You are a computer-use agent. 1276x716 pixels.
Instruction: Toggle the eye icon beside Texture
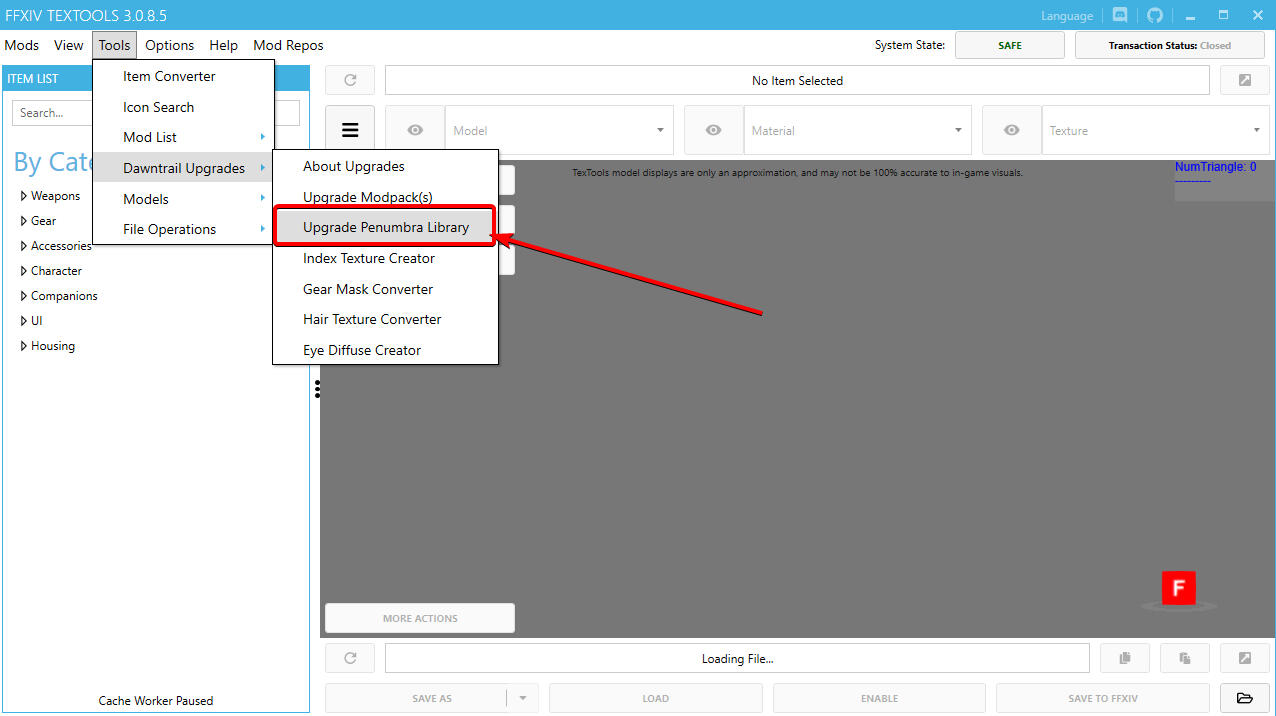coord(1011,130)
